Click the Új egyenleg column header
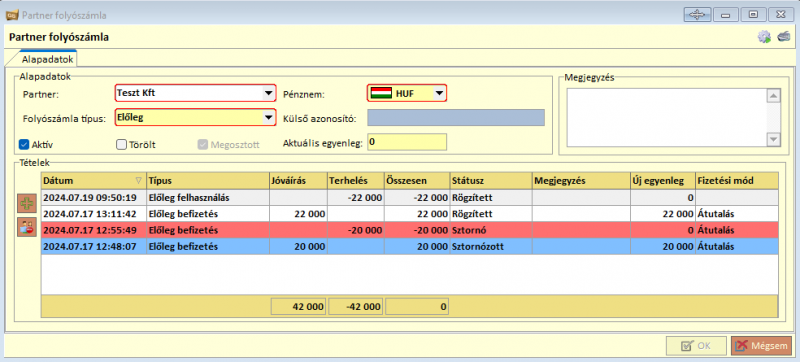The width and height of the screenshot is (800, 362). click(x=663, y=180)
